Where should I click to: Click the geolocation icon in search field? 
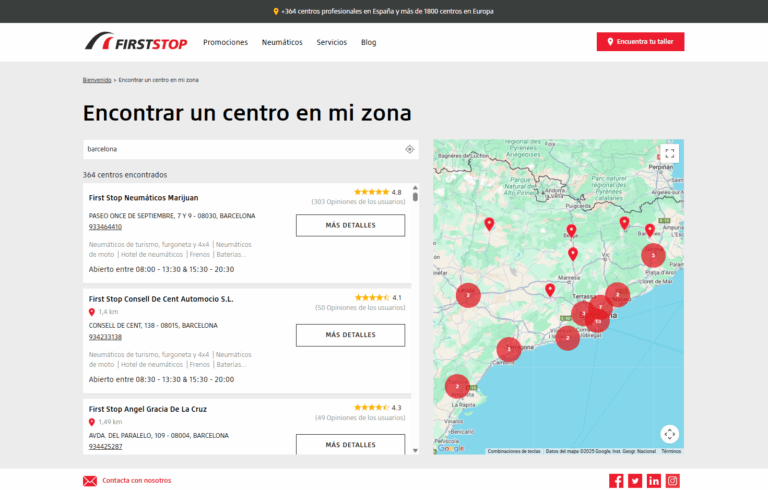tap(410, 149)
